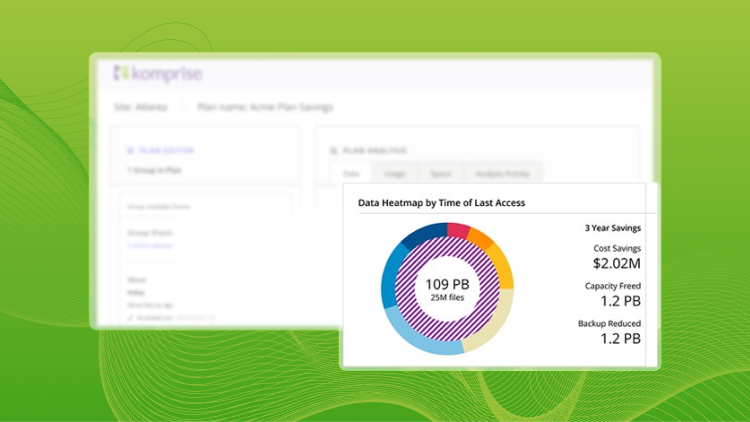The height and width of the screenshot is (422, 750).
Task: Click the yellow heatmap donut segment
Action: click(x=500, y=267)
